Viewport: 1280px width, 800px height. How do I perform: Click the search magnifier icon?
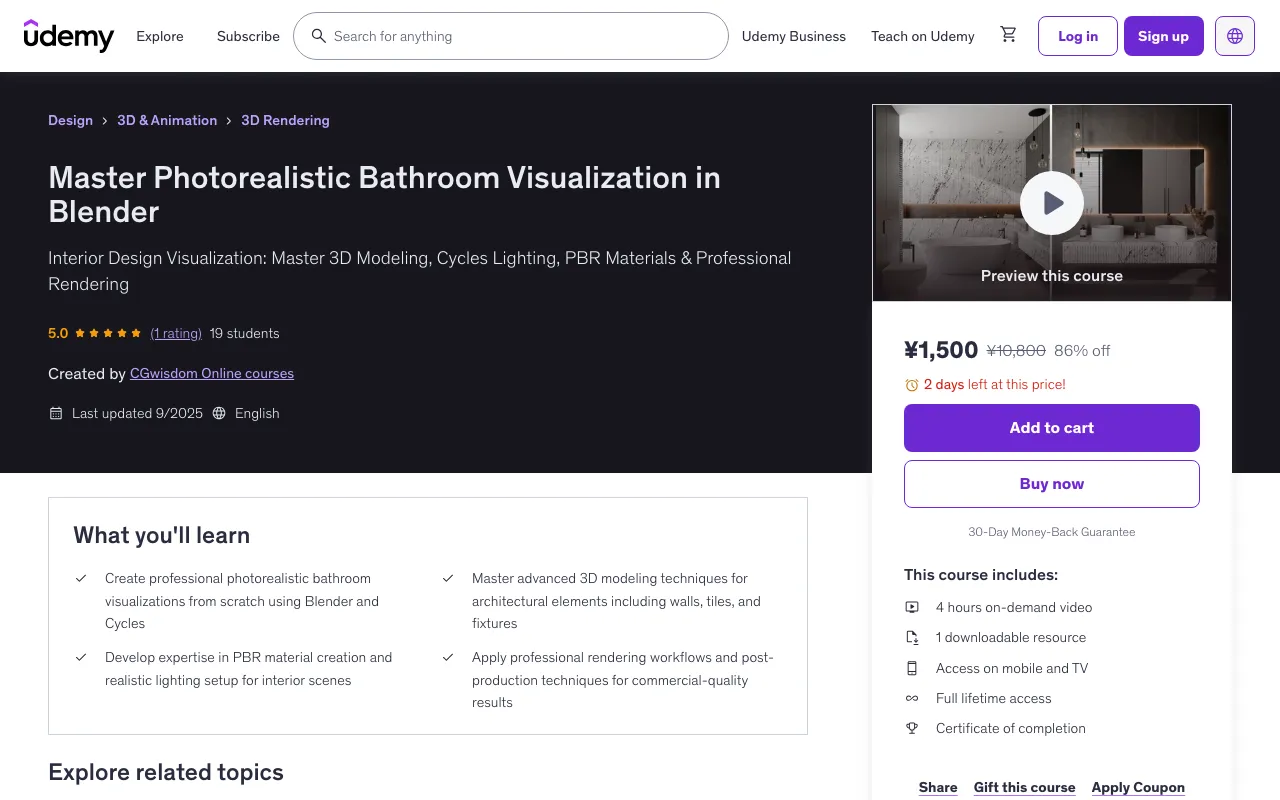[318, 36]
